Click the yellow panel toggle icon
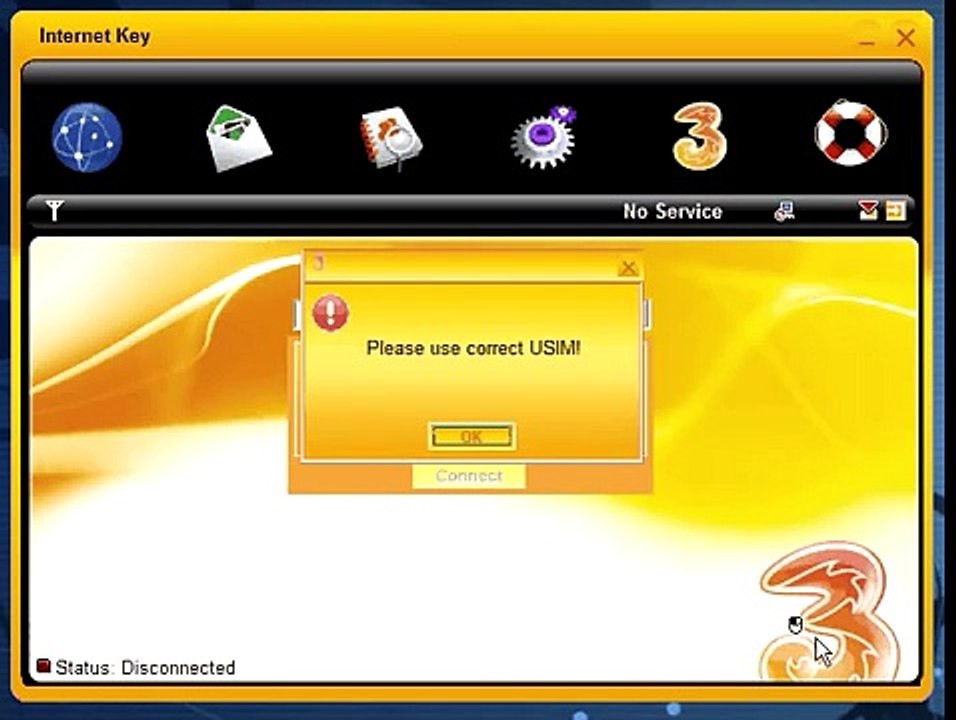Viewport: 956px width, 720px height. [x=896, y=211]
